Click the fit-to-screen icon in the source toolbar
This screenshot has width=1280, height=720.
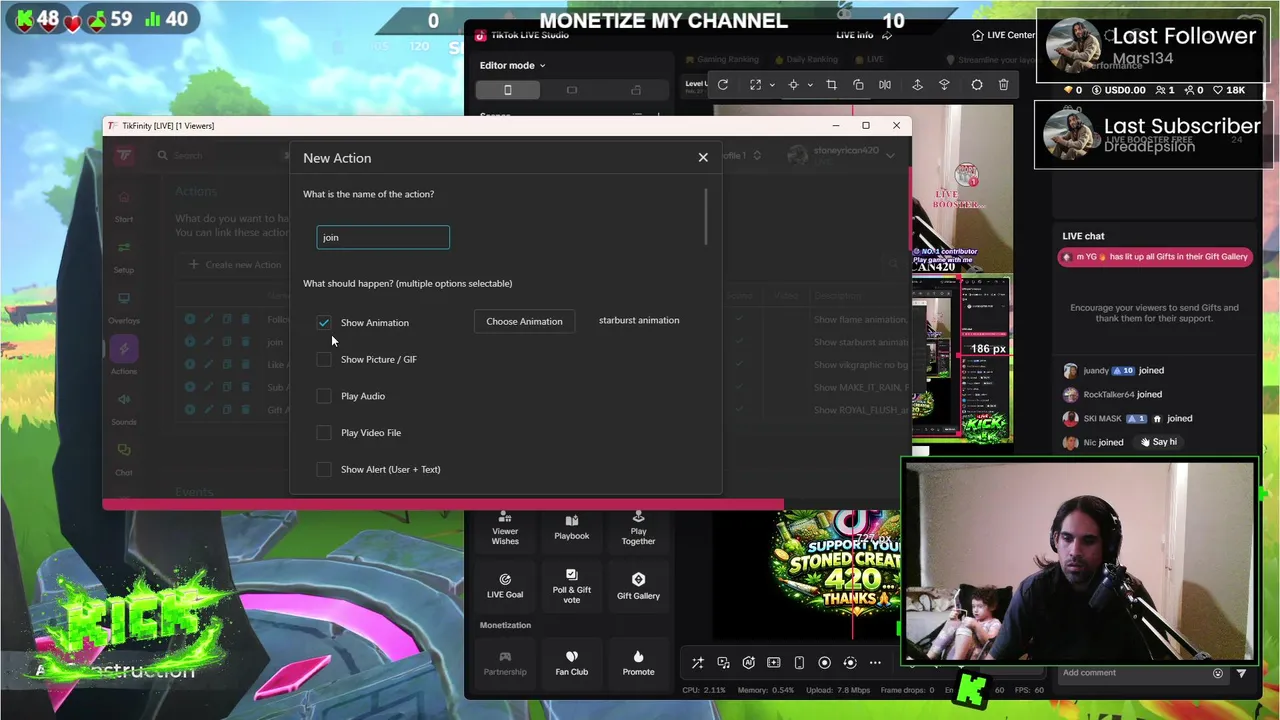755,85
